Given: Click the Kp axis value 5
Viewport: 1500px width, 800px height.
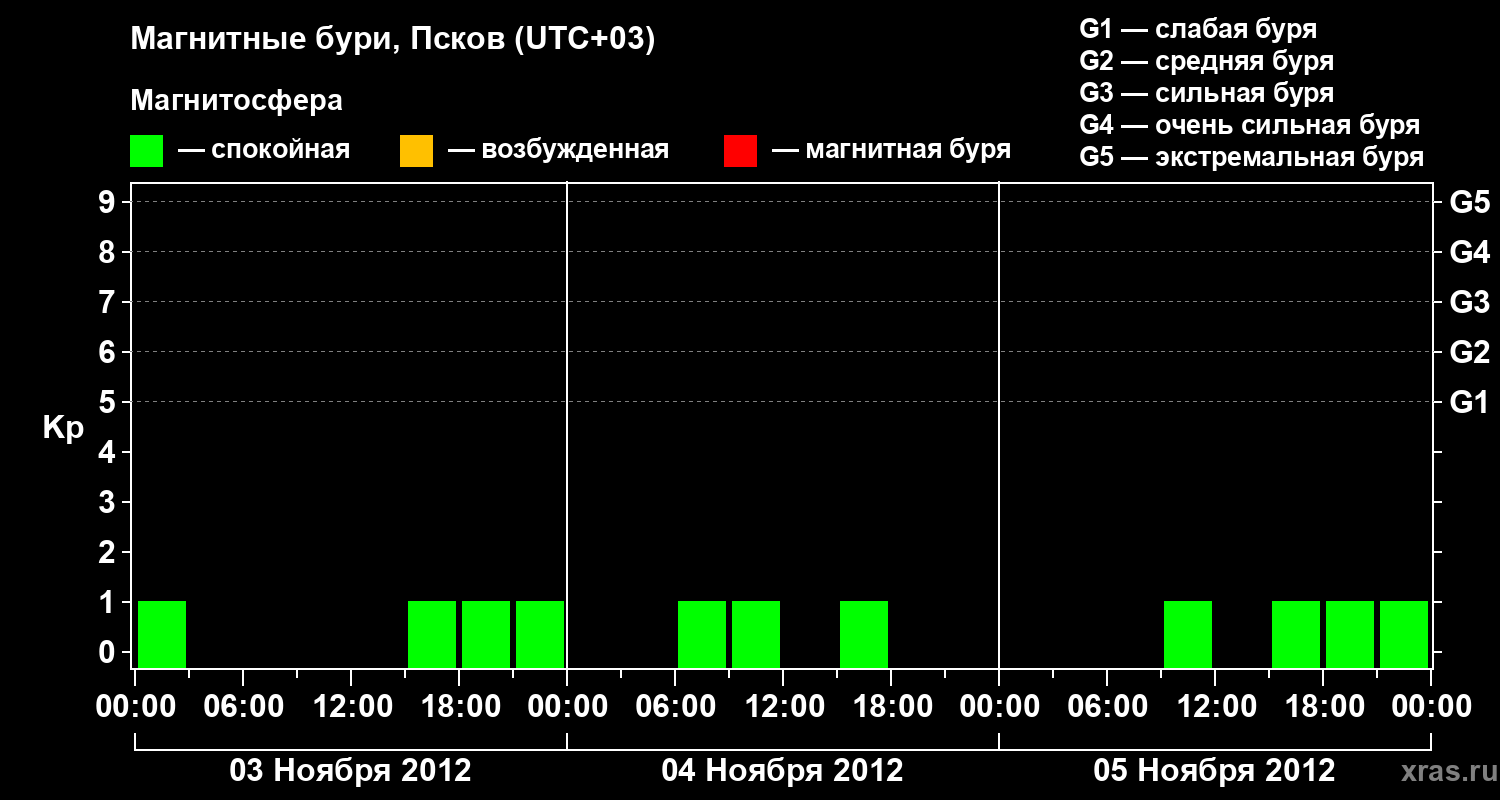Looking at the screenshot, I should [109, 402].
